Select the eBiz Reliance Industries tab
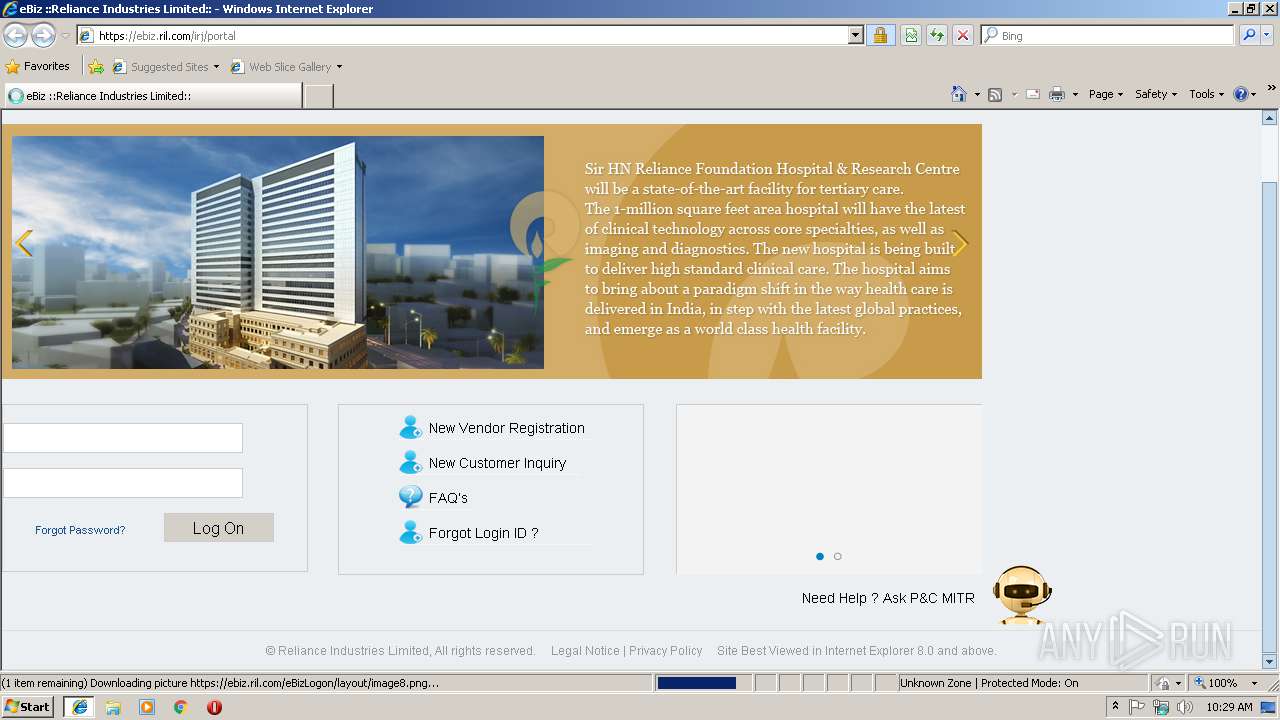 pyautogui.click(x=152, y=96)
